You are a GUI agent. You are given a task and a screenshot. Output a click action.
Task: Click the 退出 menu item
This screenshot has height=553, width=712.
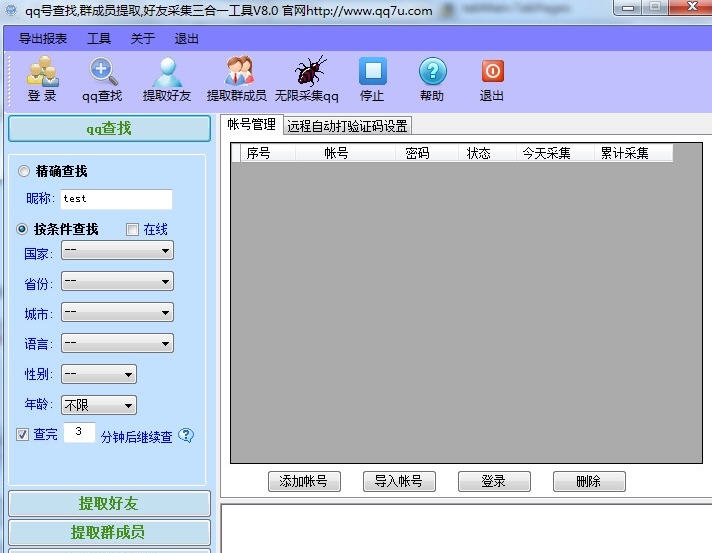click(187, 39)
